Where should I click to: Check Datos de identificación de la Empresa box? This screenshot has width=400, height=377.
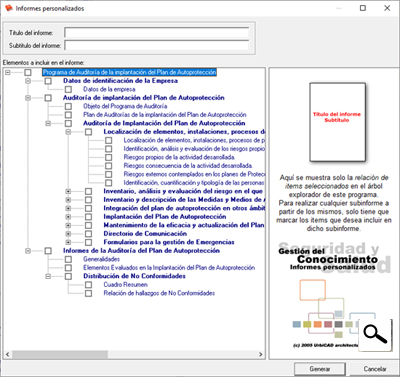pyautogui.click(x=48, y=81)
